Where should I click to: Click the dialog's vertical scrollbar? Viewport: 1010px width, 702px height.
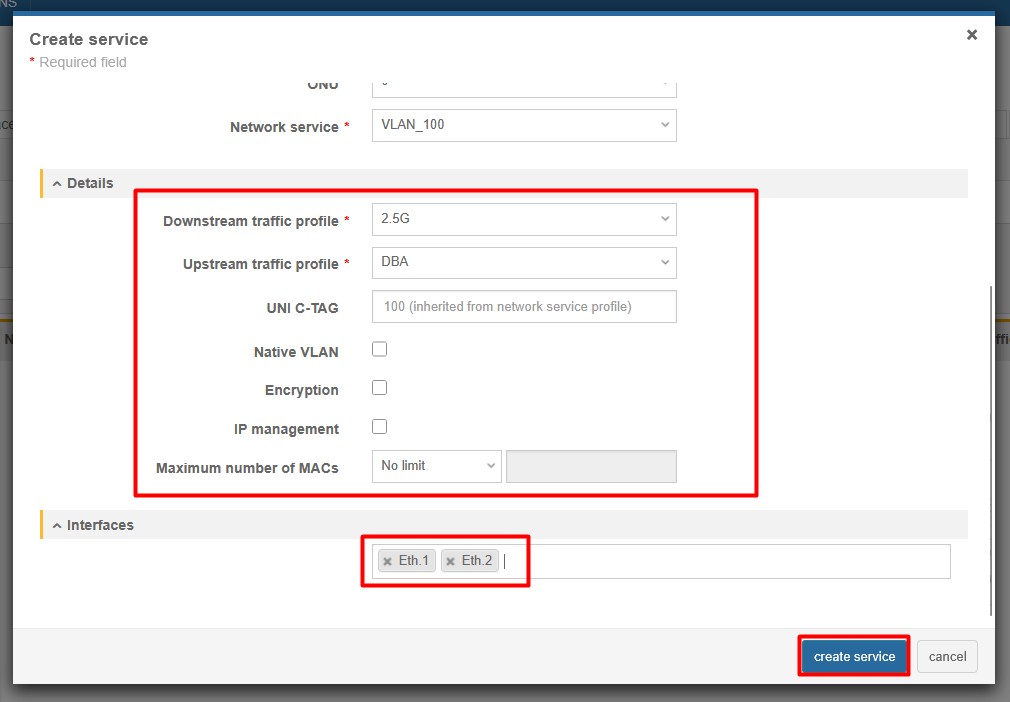991,450
